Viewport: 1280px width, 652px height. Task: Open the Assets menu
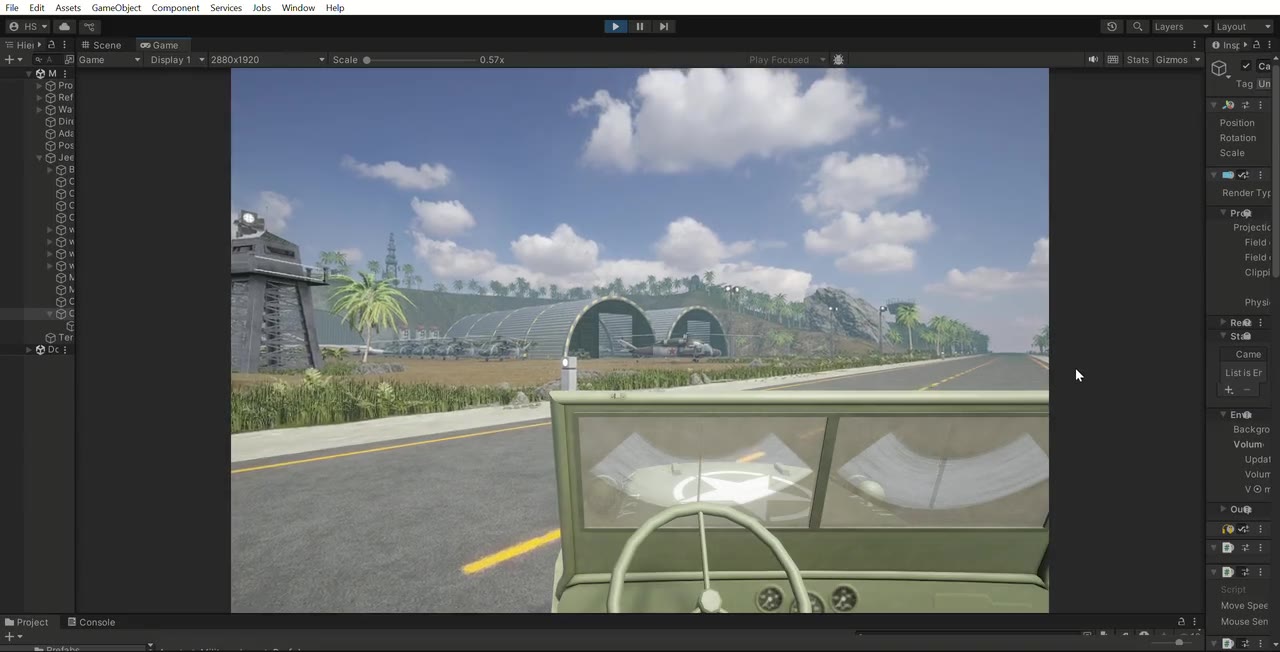68,8
